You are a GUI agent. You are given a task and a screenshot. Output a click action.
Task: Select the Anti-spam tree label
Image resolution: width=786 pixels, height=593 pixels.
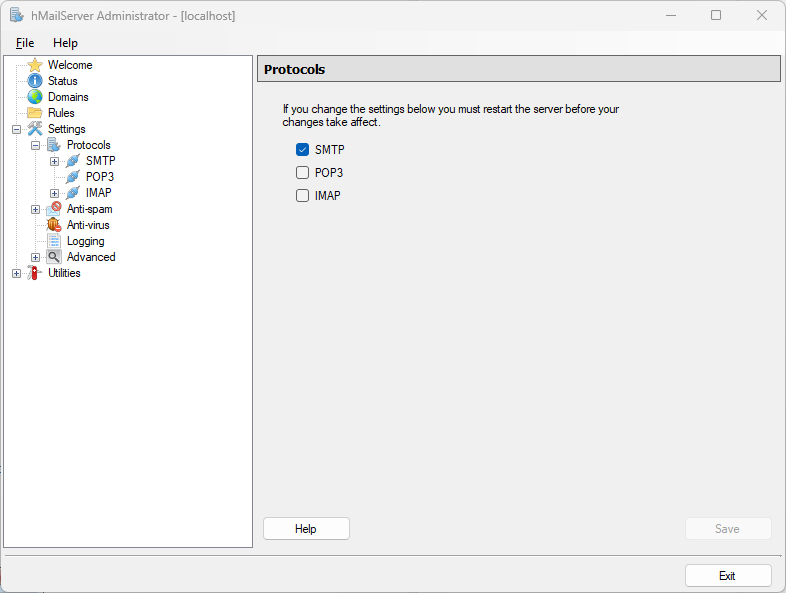pyautogui.click(x=90, y=209)
